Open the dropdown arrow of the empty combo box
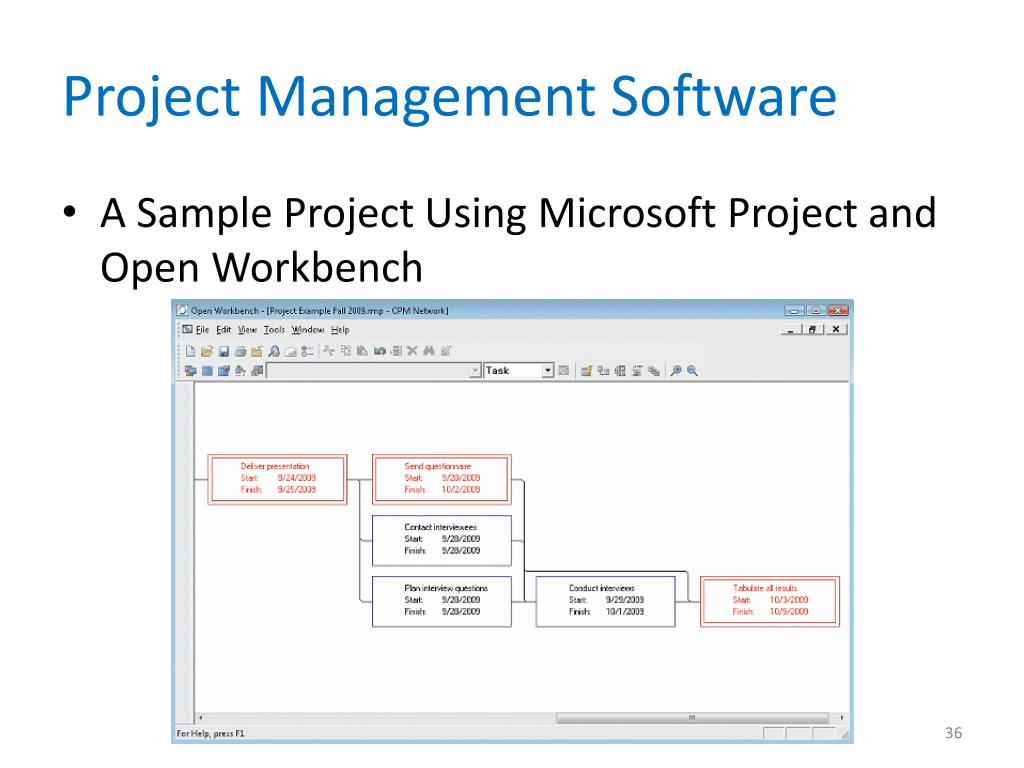 [x=475, y=370]
